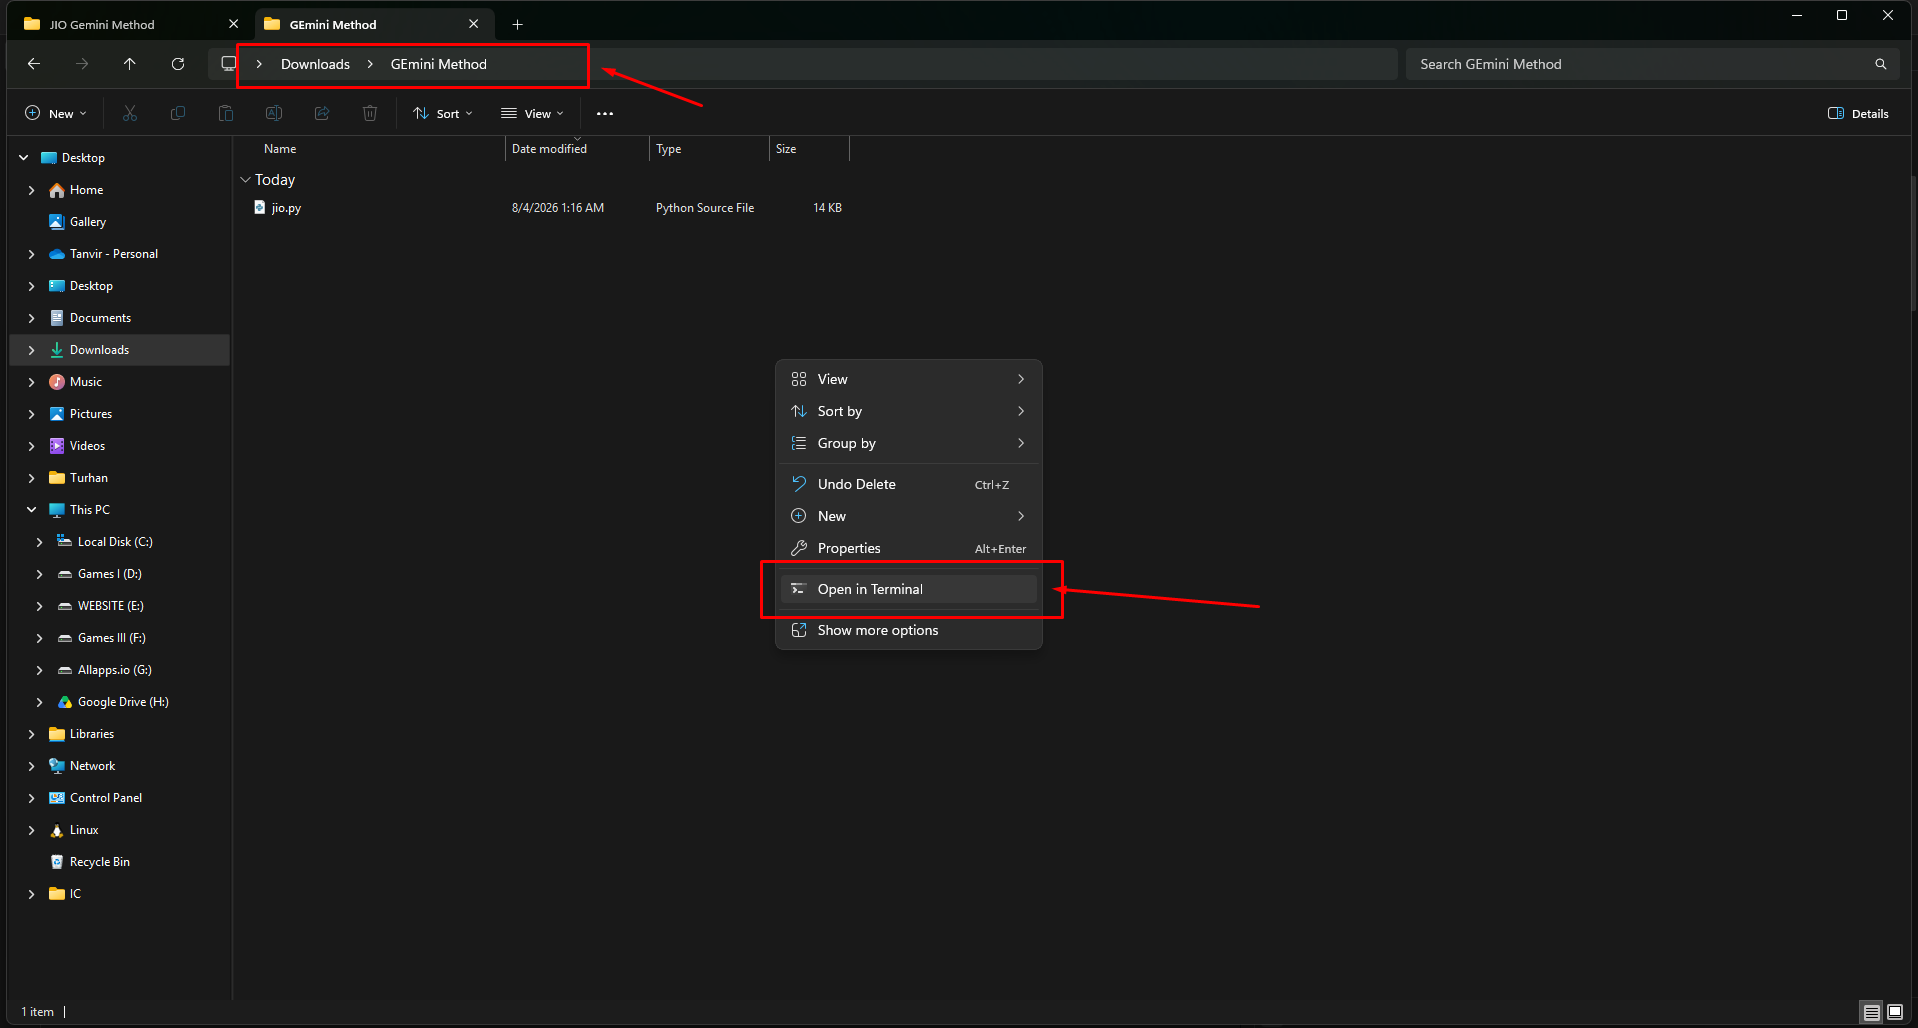Screen dimensions: 1918x1028
Task: Collapse the Today group
Action: (x=245, y=180)
